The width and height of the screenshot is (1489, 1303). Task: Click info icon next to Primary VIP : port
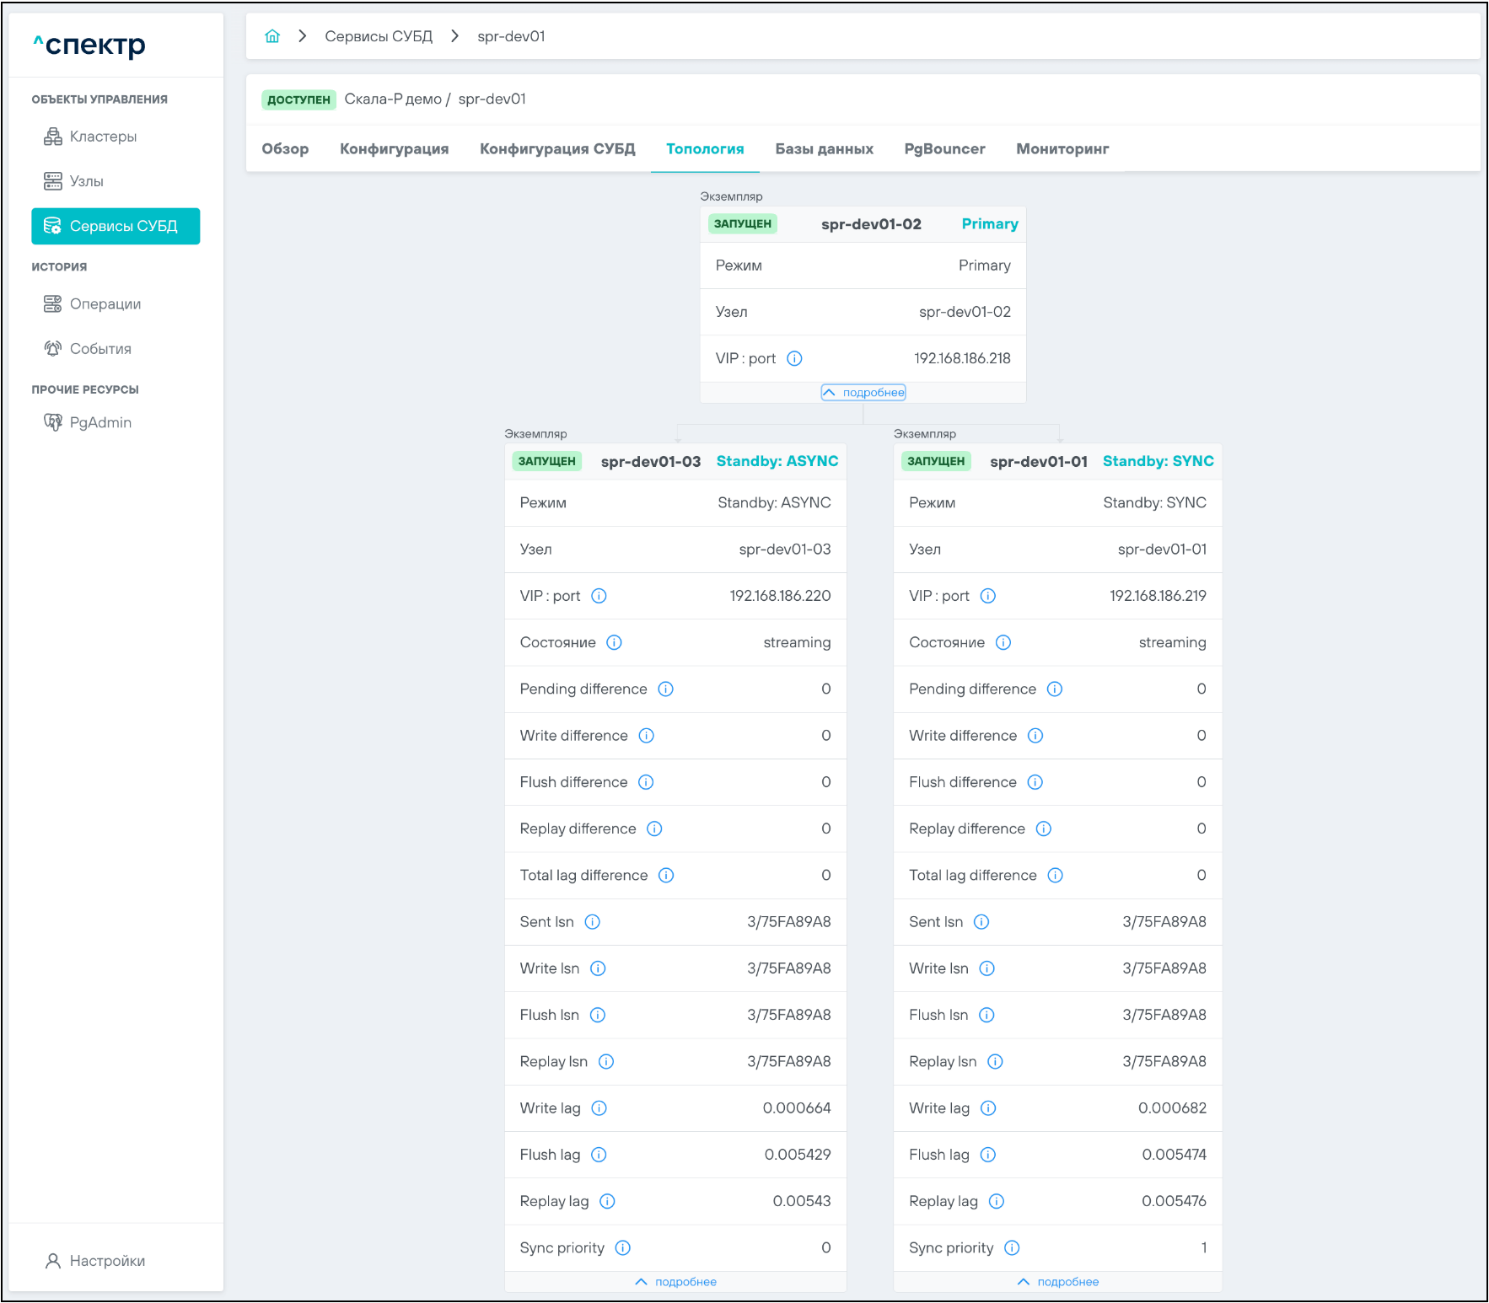point(794,358)
